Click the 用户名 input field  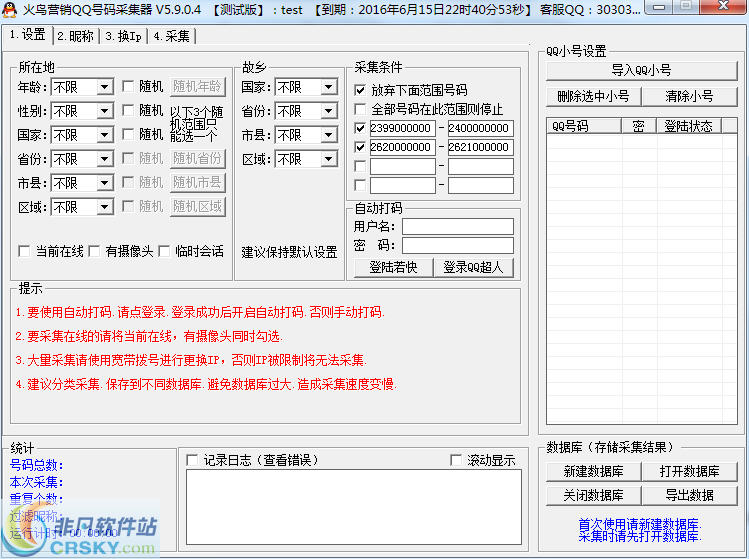(x=458, y=226)
